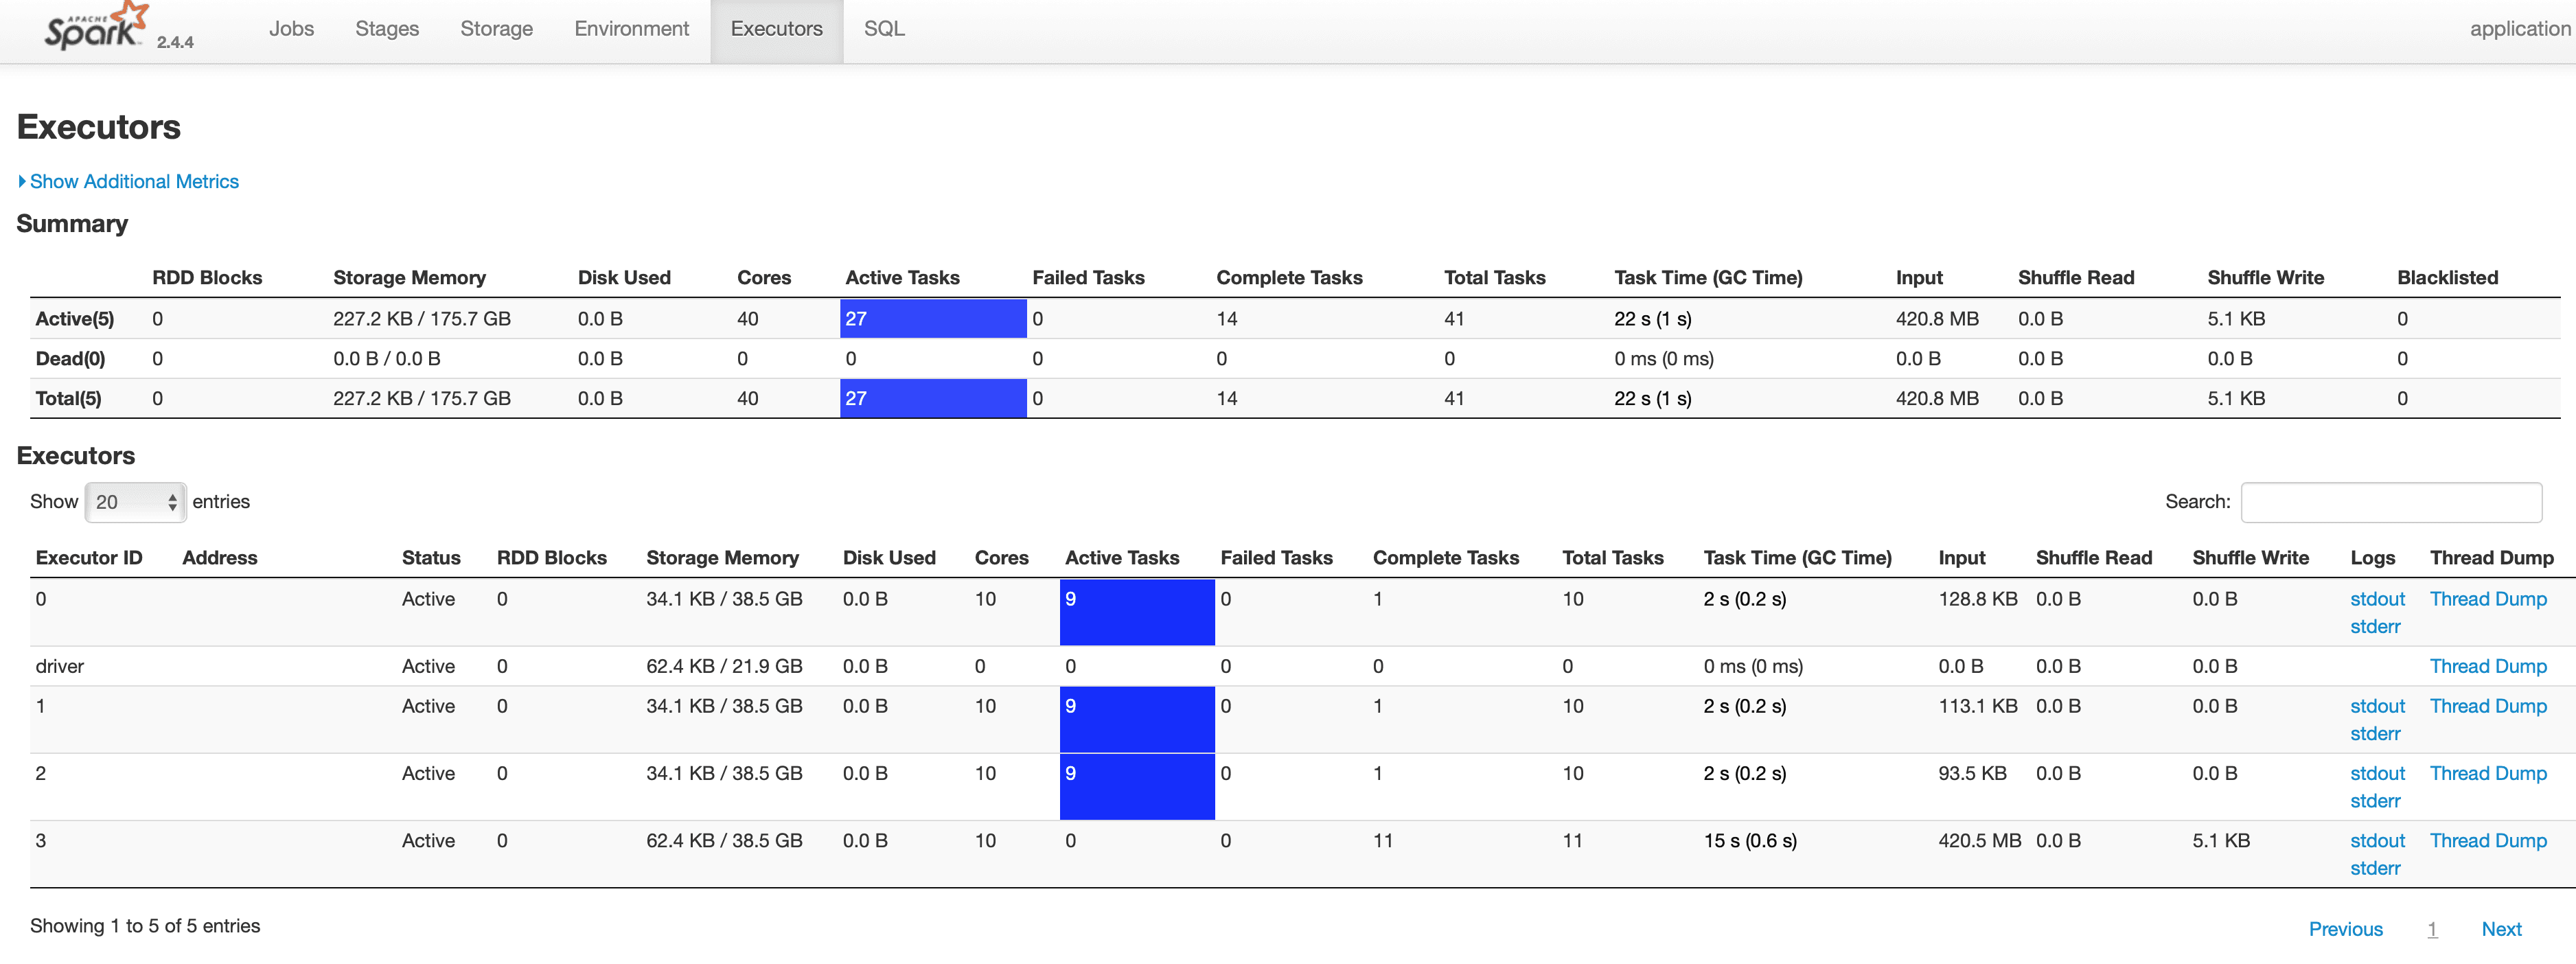
Task: Sort by Active Tasks column header
Action: (x=1121, y=558)
